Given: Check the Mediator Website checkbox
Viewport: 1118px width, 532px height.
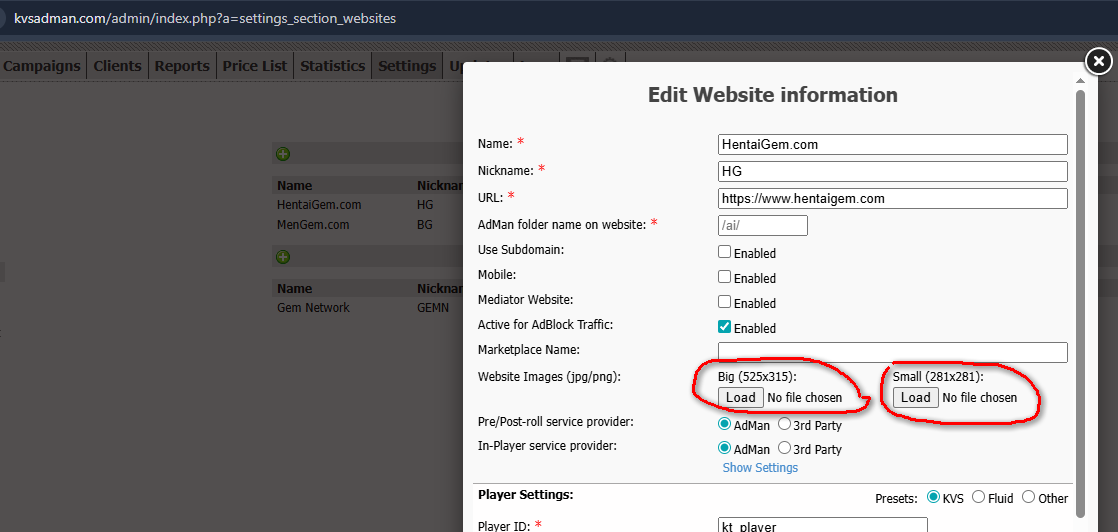Looking at the screenshot, I should pos(725,302).
